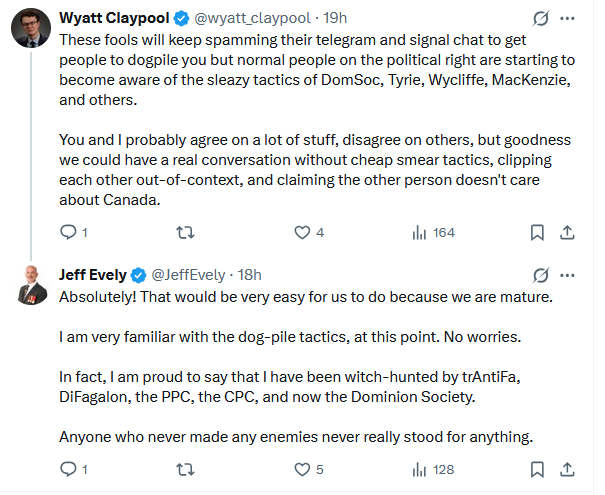View analytics for Jeff Evely's tweet
The image size is (605, 495).
click(x=420, y=469)
